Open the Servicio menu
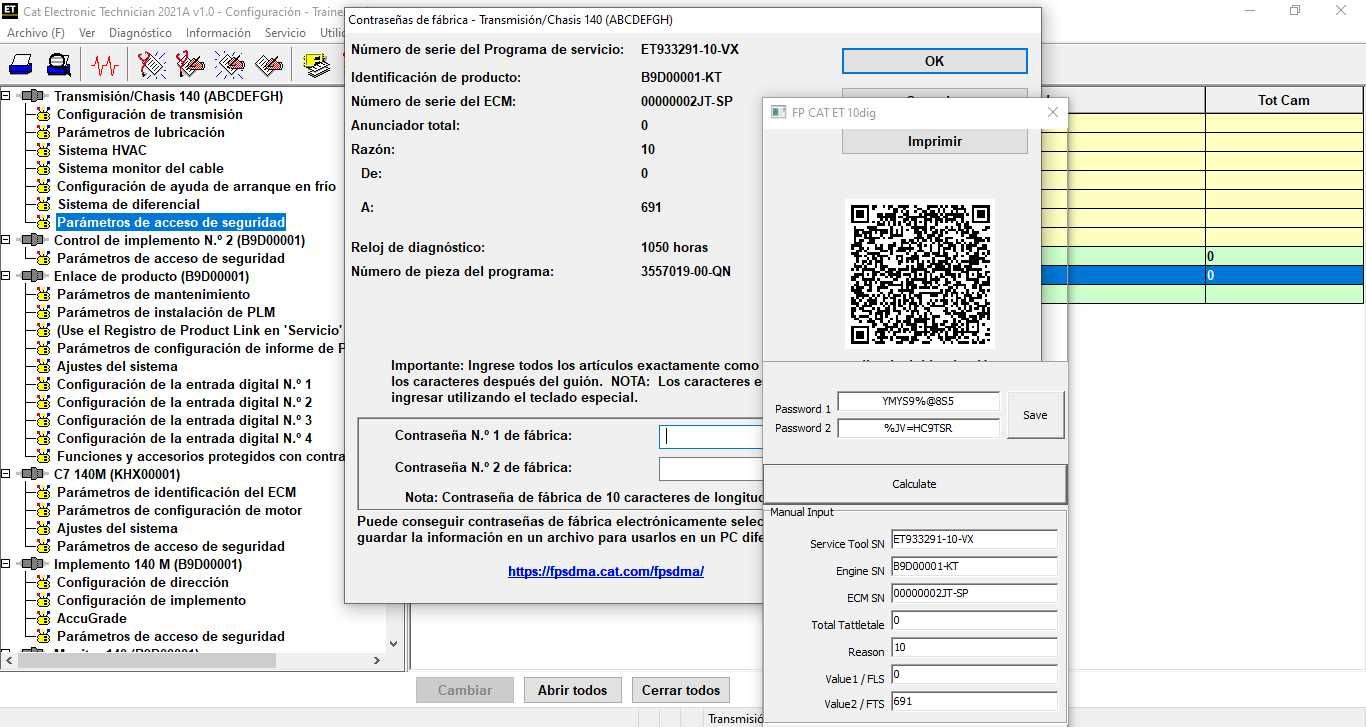The height and width of the screenshot is (727, 1366). [x=285, y=32]
